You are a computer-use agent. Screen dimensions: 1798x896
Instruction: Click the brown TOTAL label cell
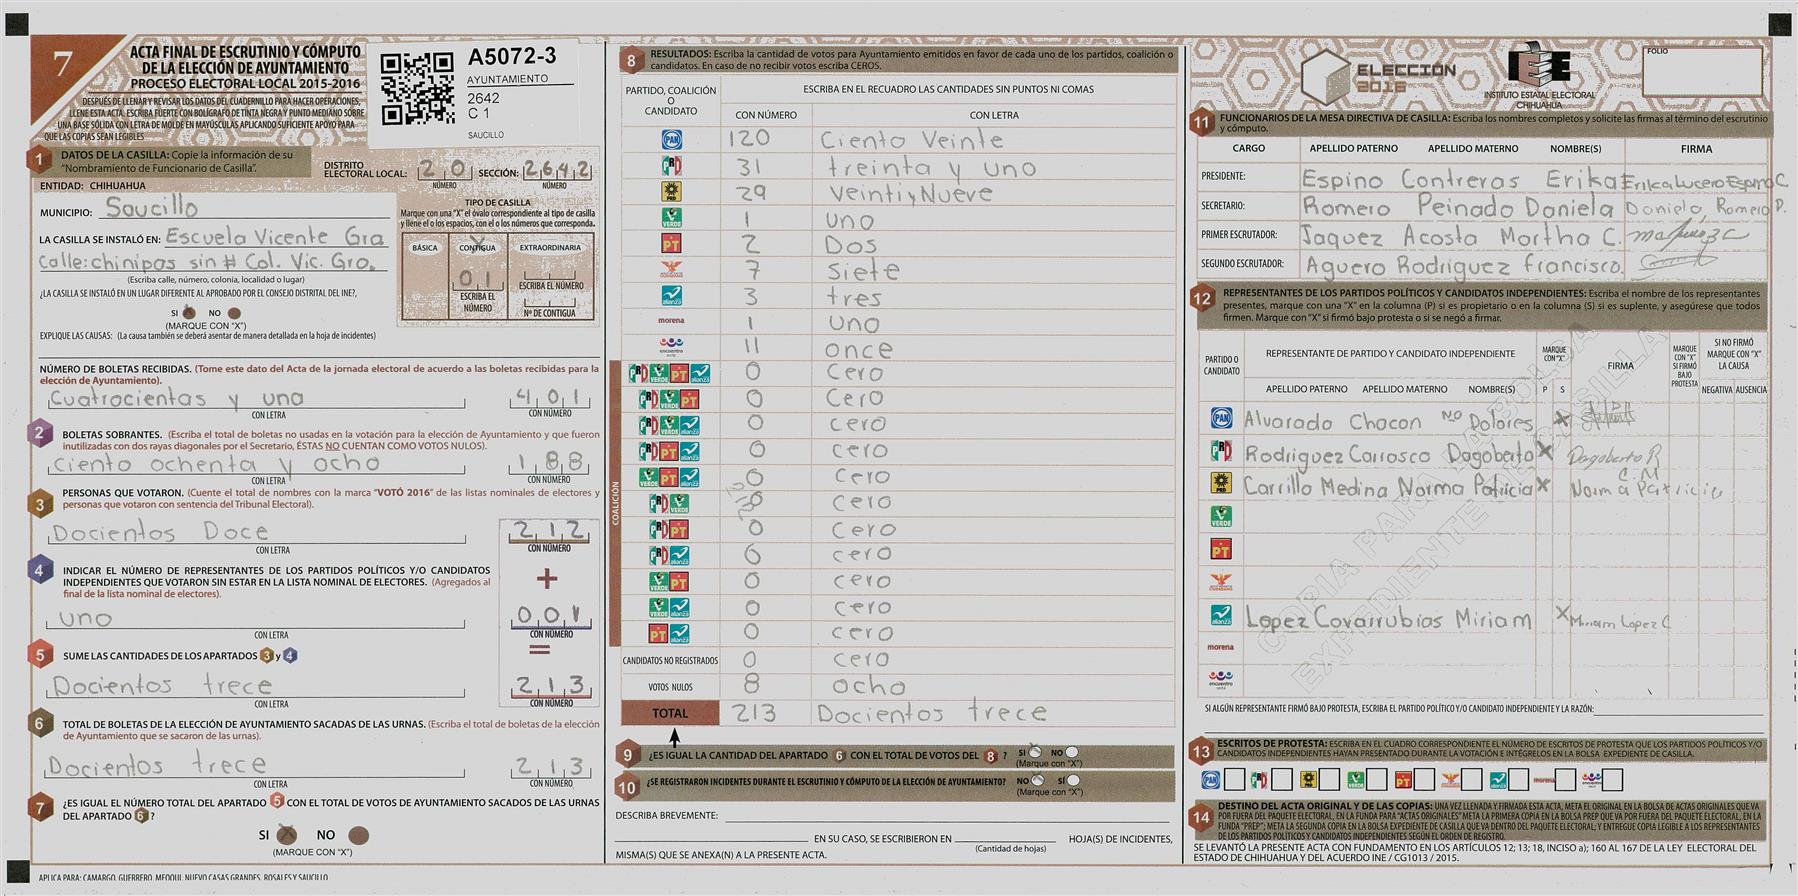pos(670,713)
